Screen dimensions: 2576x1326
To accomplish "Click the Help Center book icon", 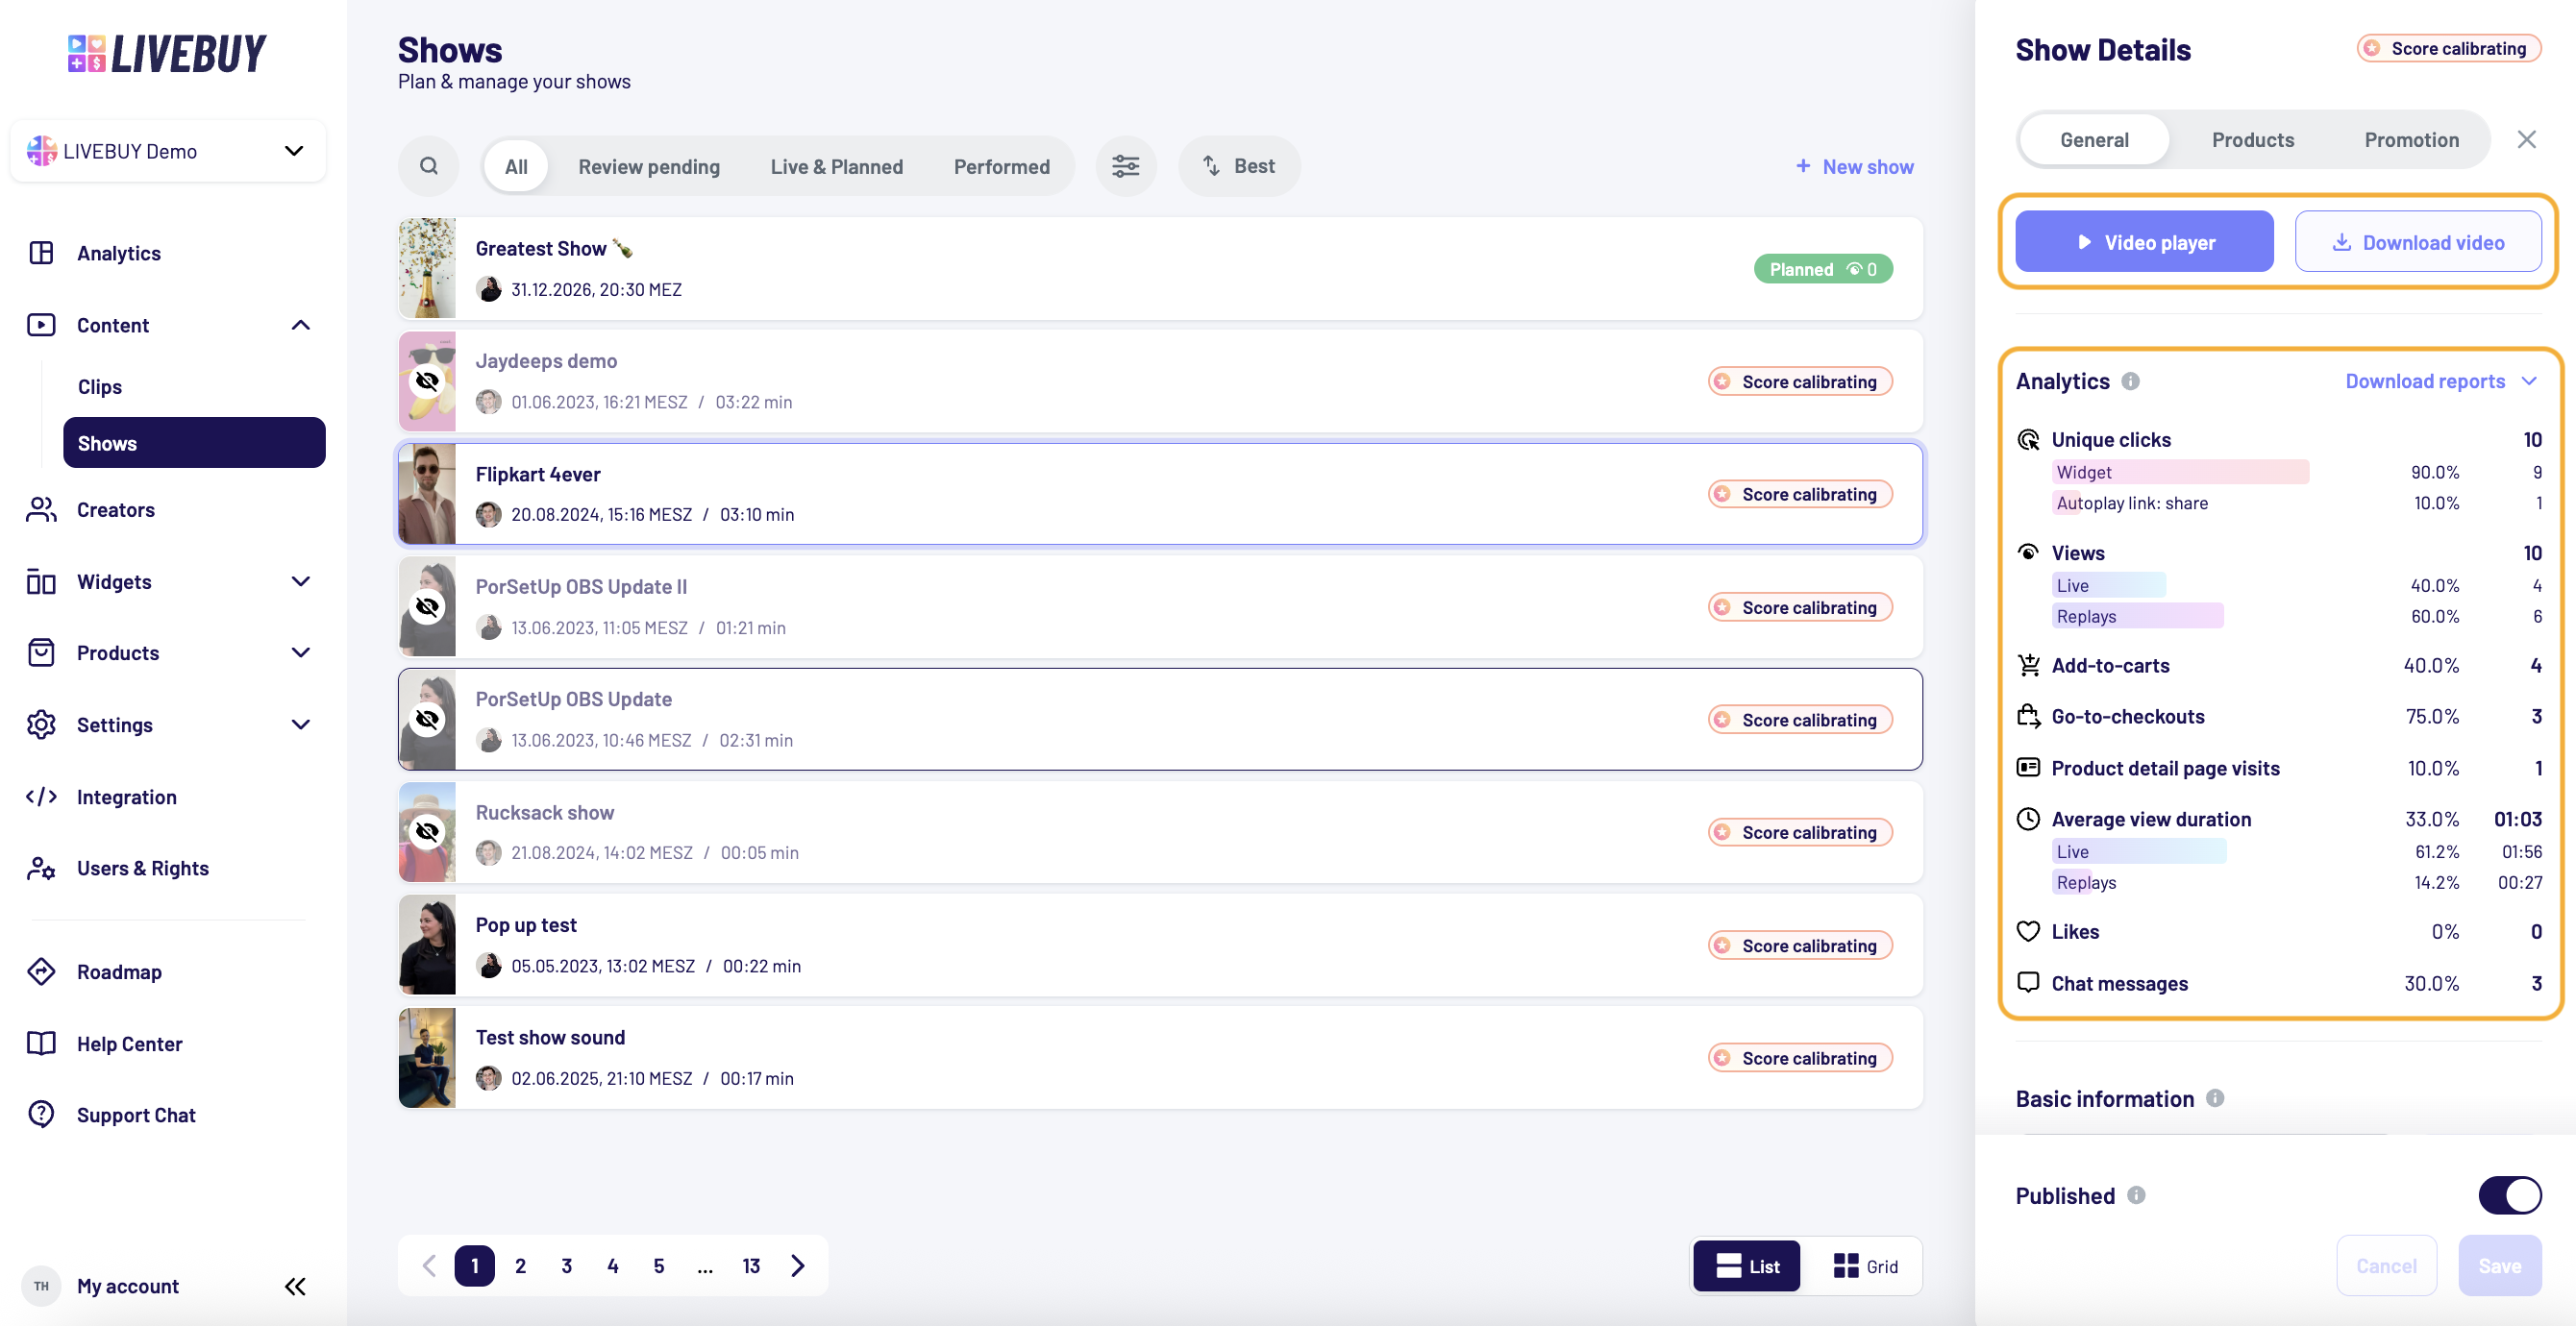I will coord(41,1044).
